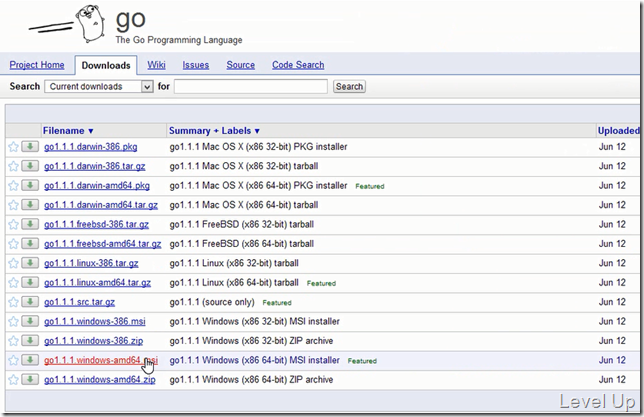The width and height of the screenshot is (644, 417).
Task: Star the go1.1.1.linux-amd64.tar.gz file
Action: coord(14,283)
